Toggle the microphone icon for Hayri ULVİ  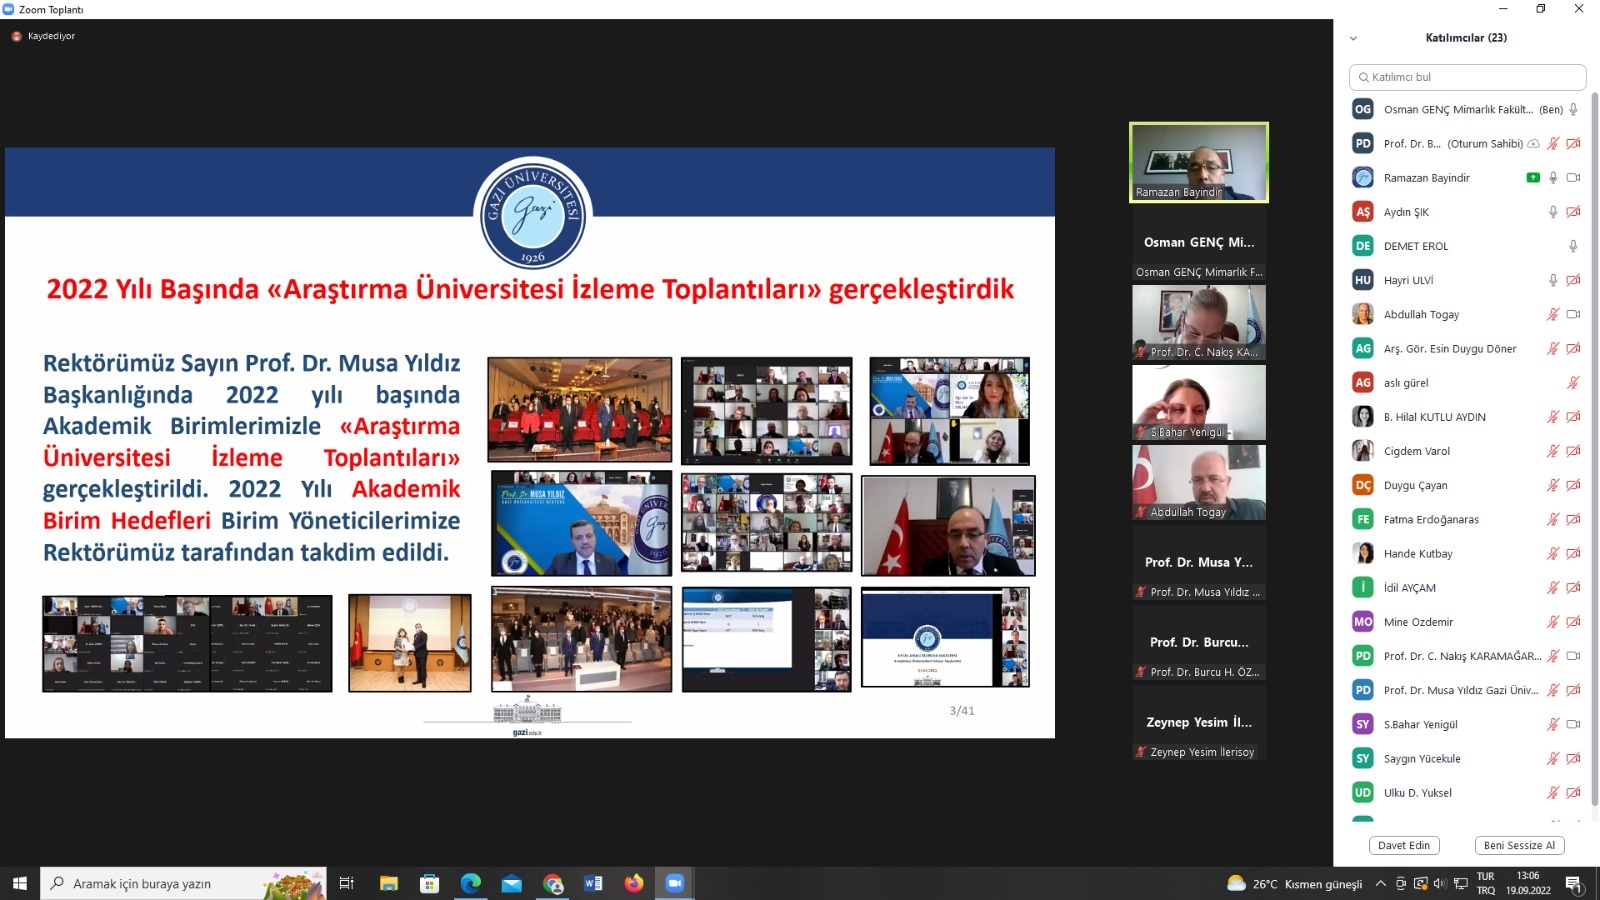(x=1553, y=281)
